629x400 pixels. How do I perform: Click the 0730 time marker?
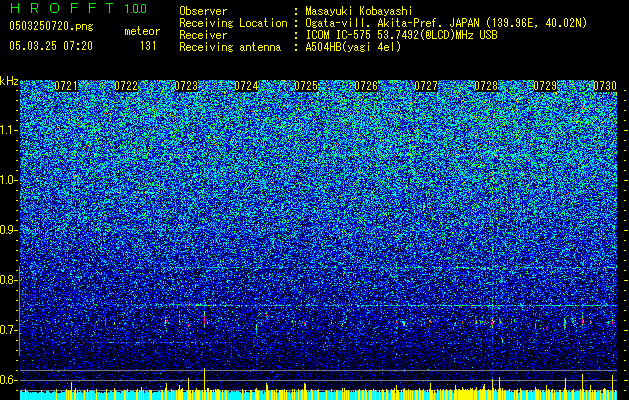[x=605, y=86]
